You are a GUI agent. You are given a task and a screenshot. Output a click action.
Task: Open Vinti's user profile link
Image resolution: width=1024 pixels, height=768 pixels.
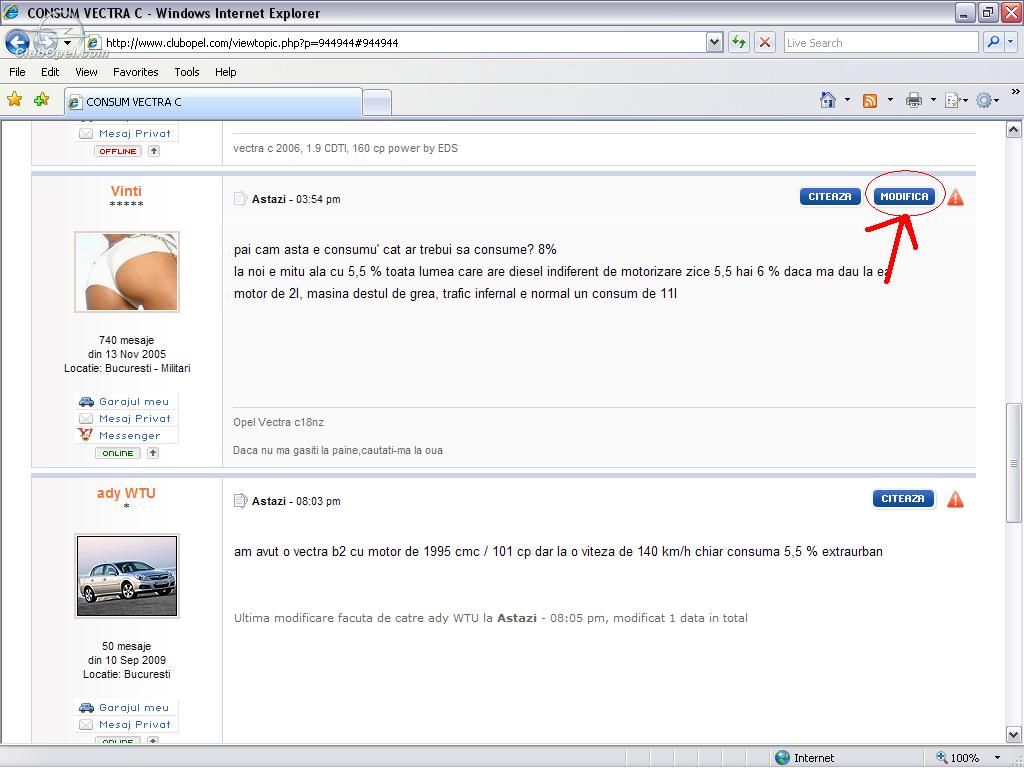(126, 191)
